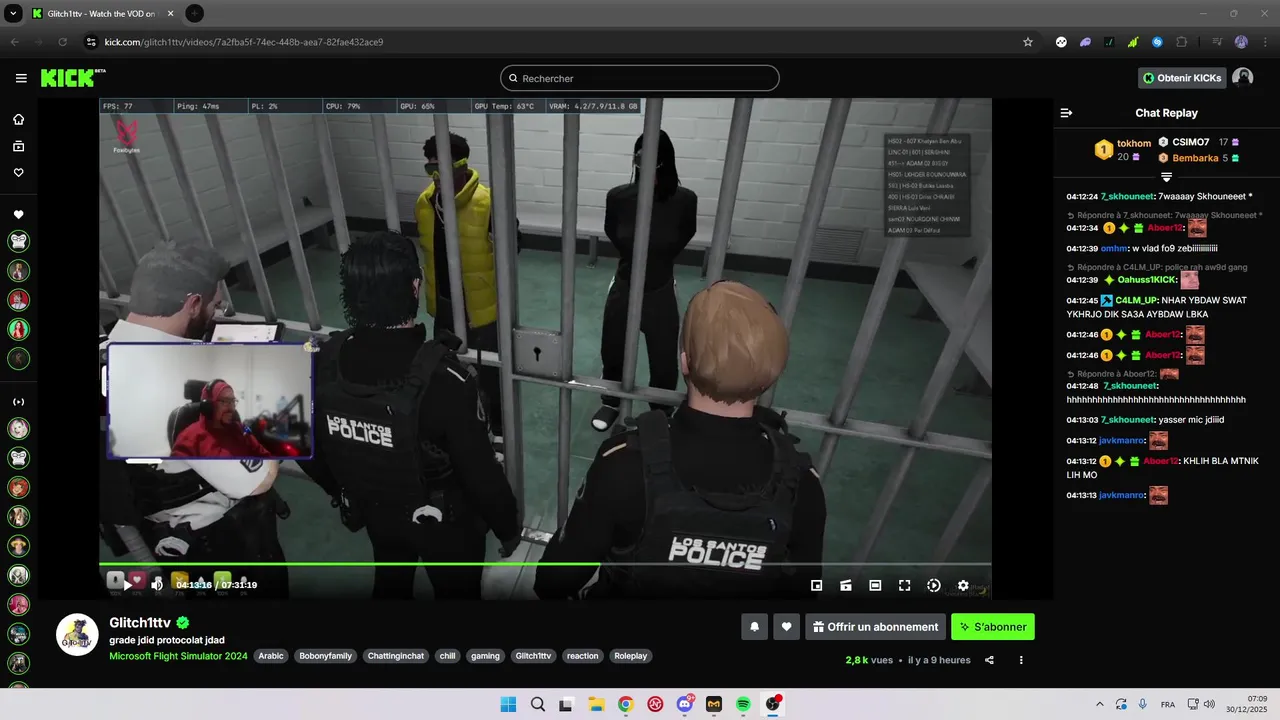Open Following heart outline in sidebar
Image resolution: width=1280 pixels, height=720 pixels.
[x=19, y=172]
